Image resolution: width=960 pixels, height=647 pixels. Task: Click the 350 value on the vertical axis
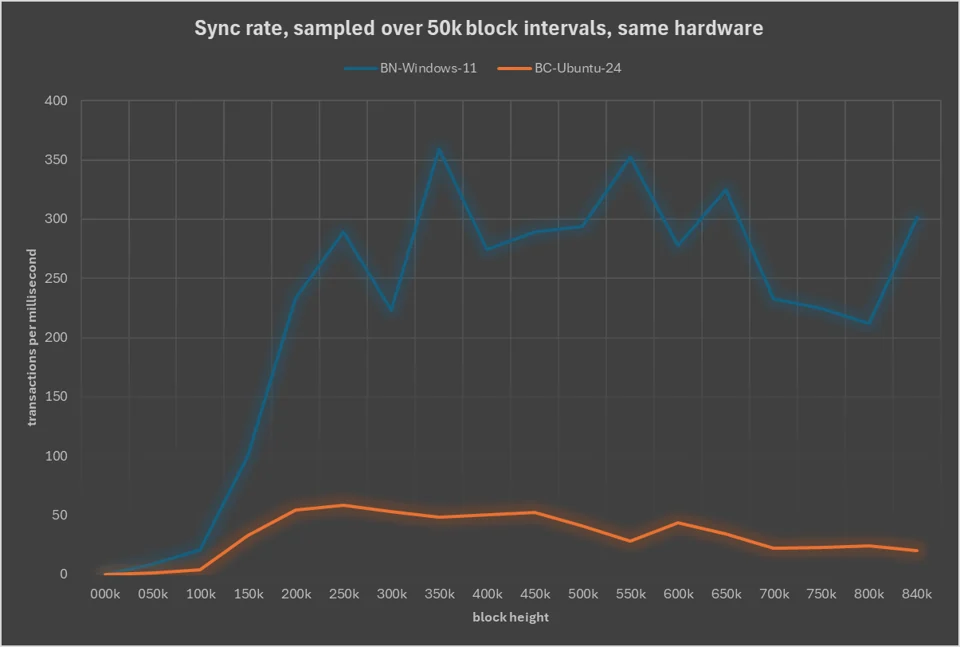tap(56, 160)
